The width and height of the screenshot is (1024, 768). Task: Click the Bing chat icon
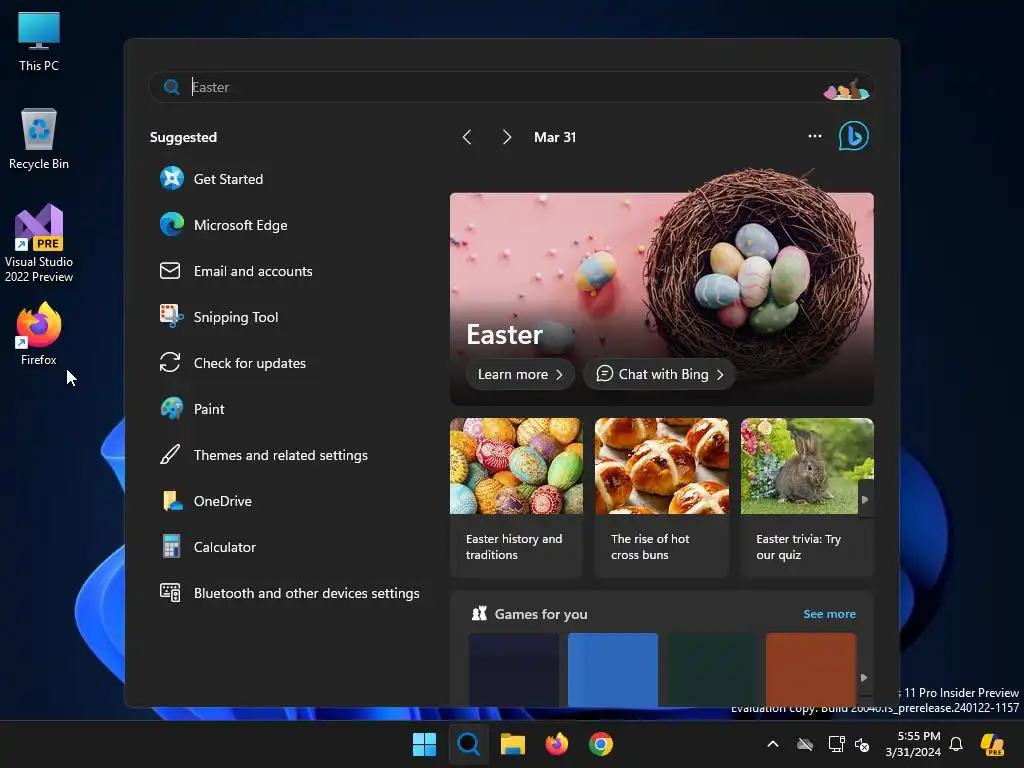click(854, 136)
